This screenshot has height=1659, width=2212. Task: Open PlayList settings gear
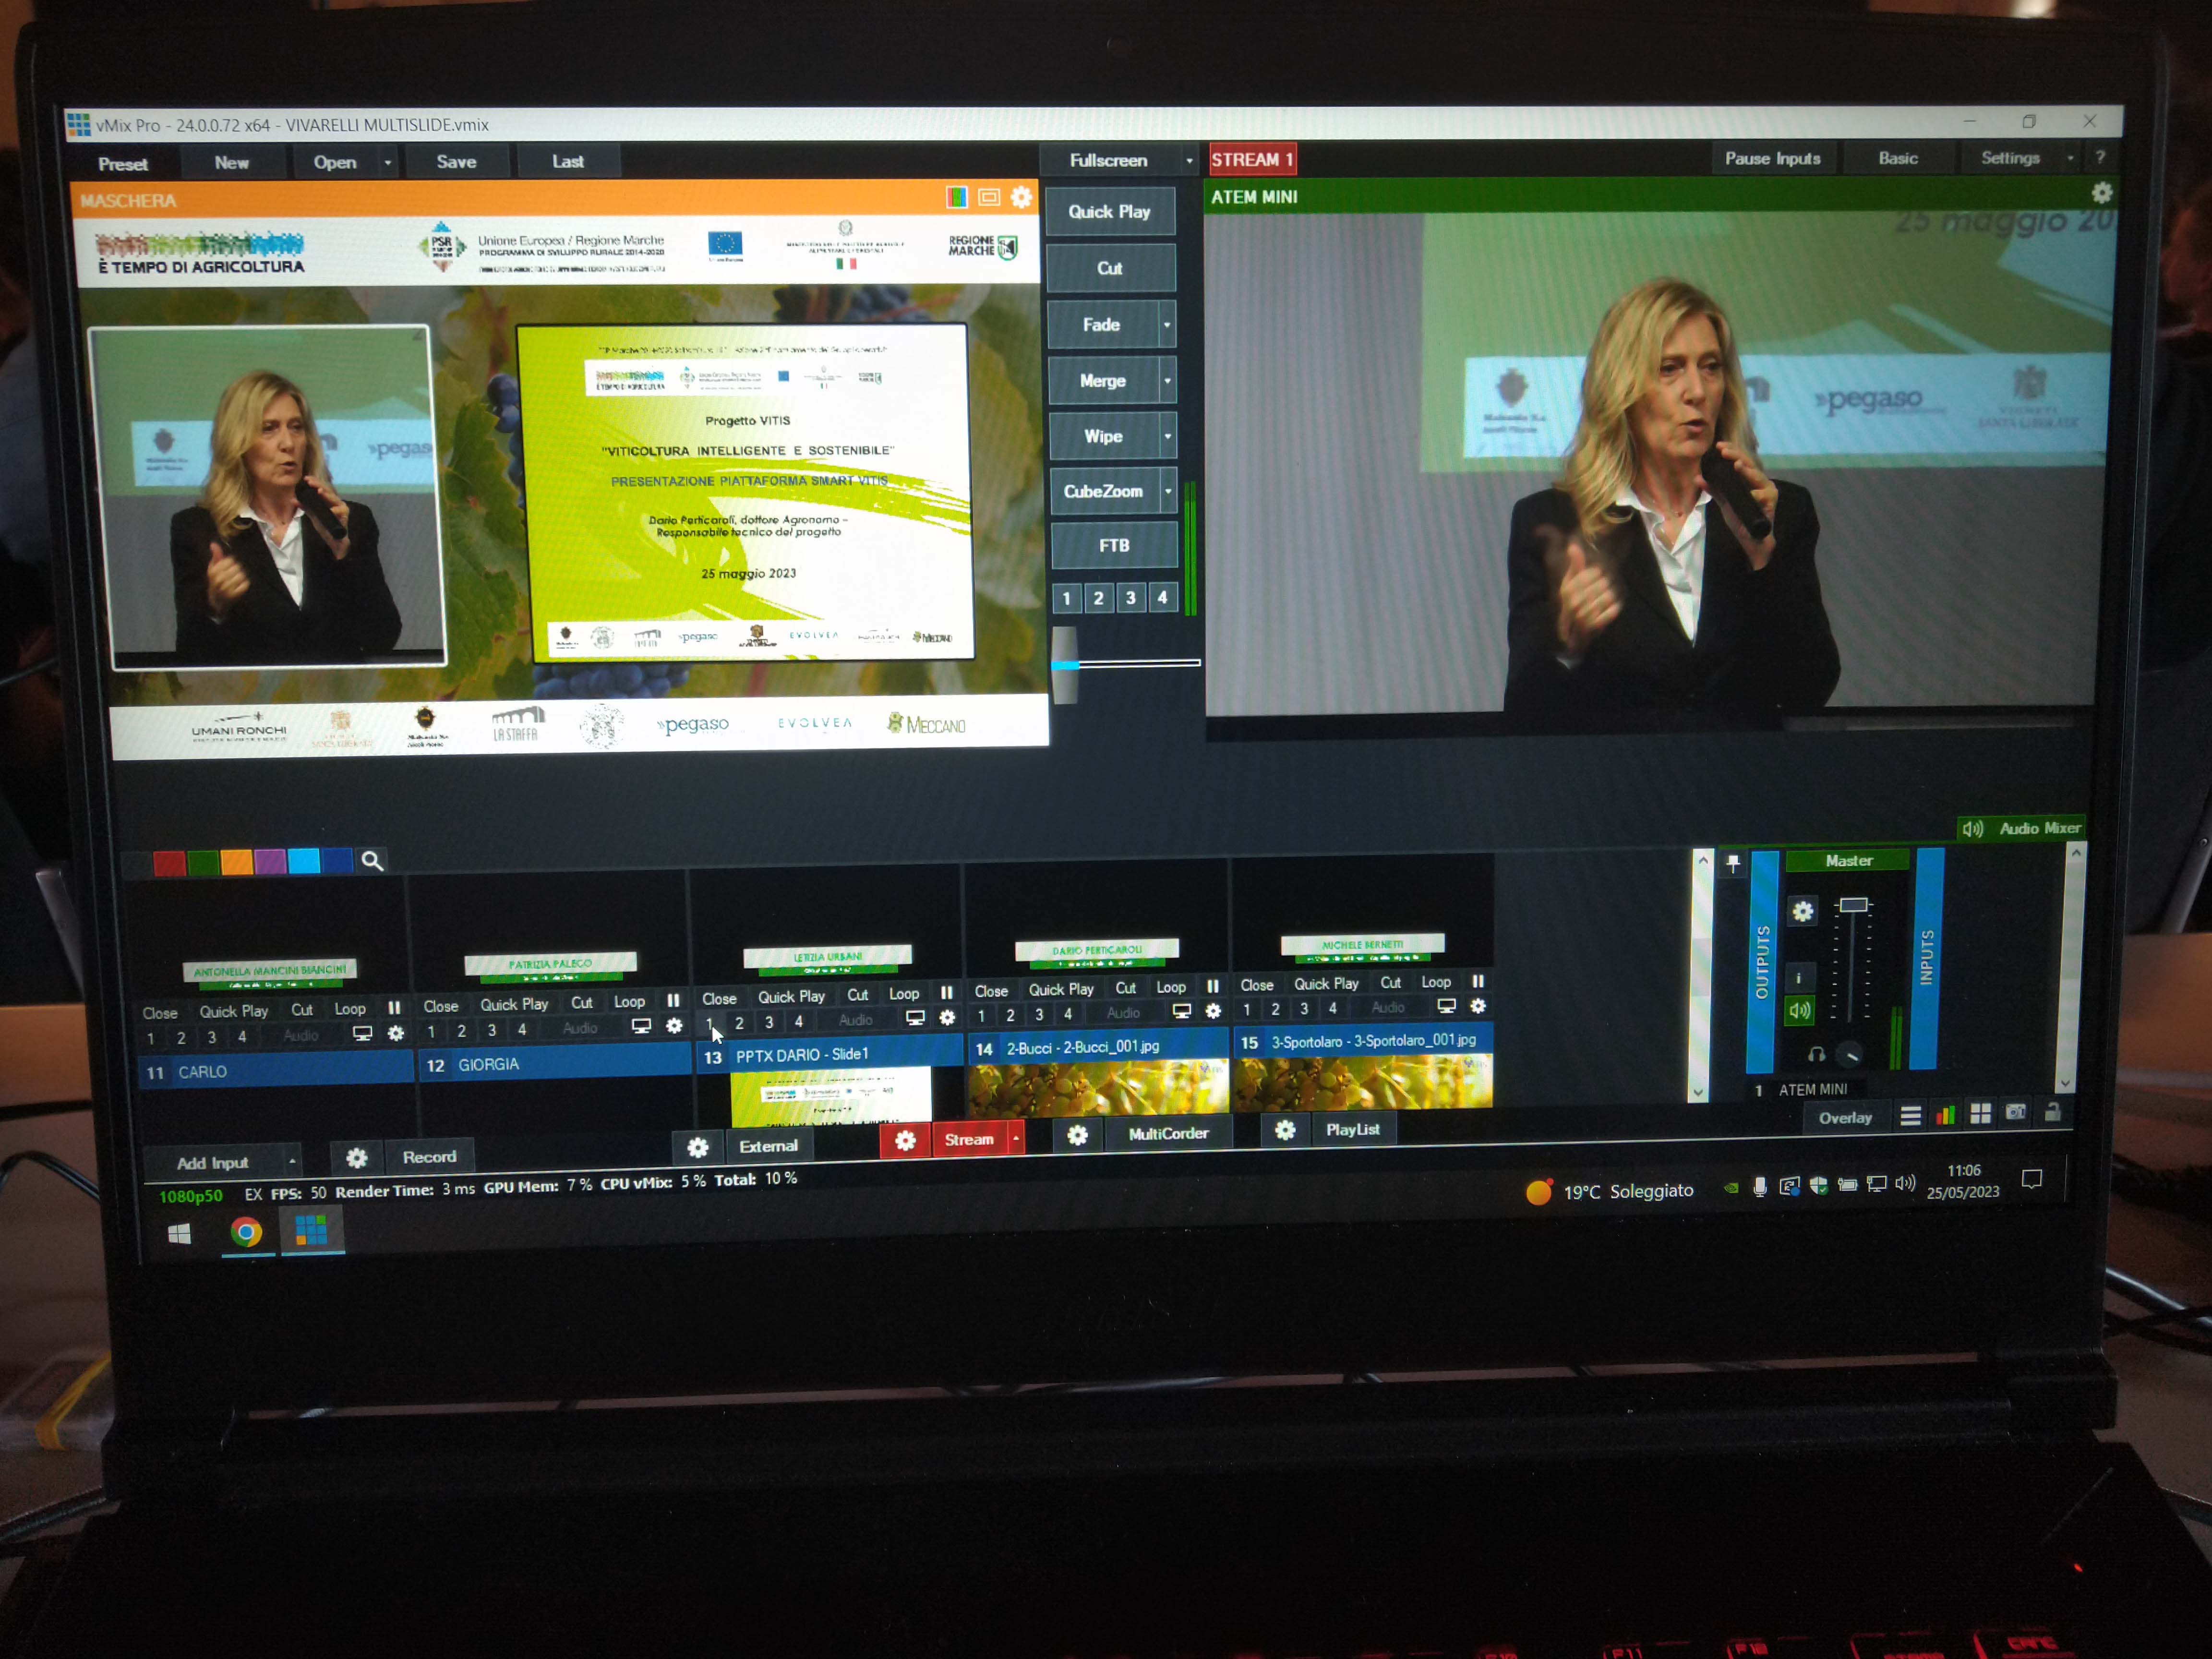1285,1130
